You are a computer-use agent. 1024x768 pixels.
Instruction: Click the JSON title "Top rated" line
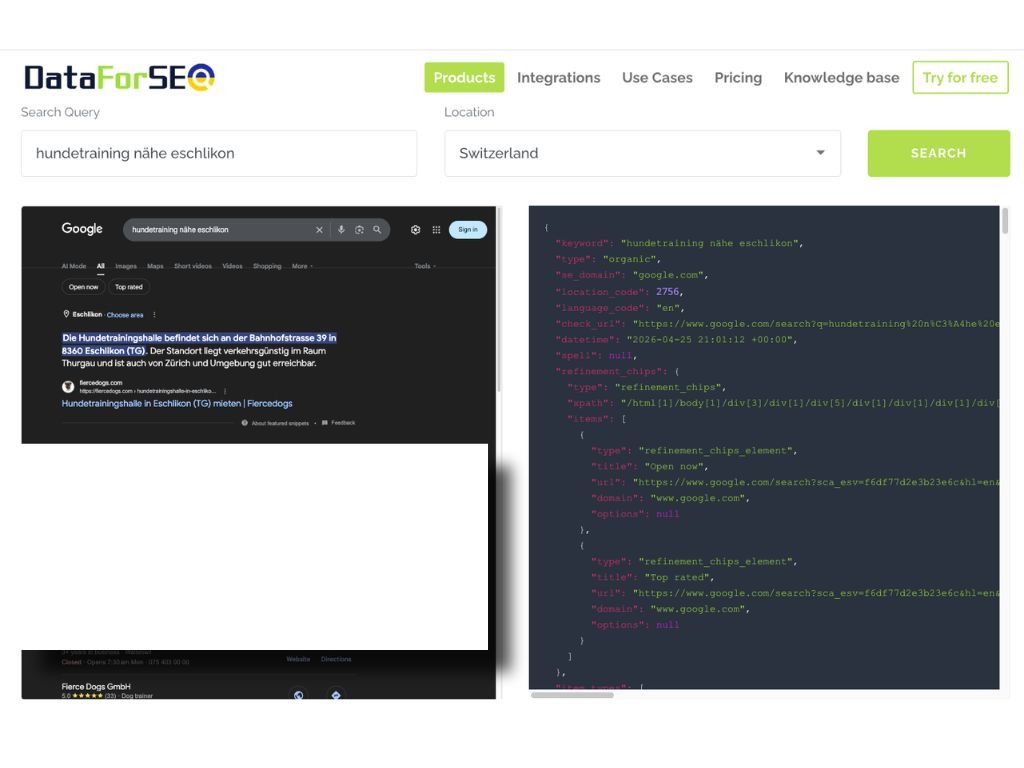click(652, 577)
